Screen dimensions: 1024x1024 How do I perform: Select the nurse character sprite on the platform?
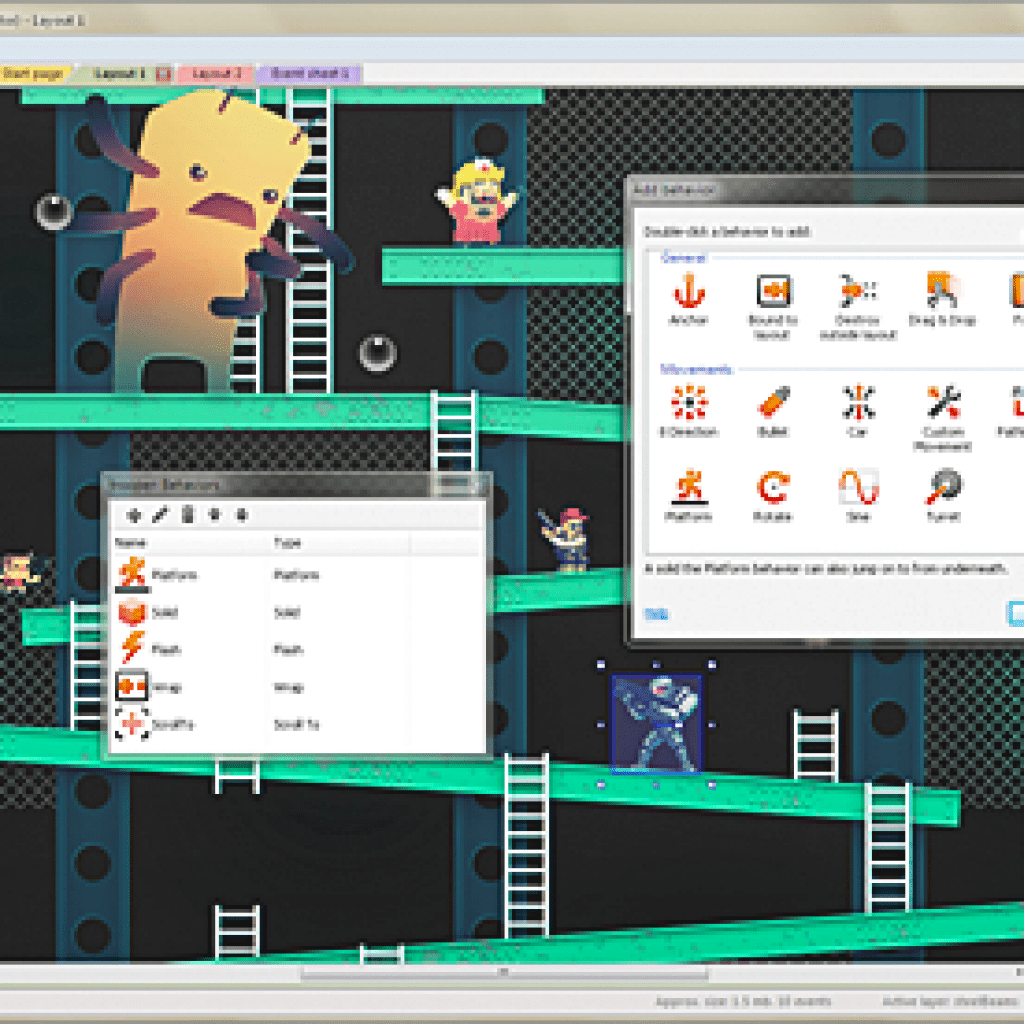click(x=477, y=201)
